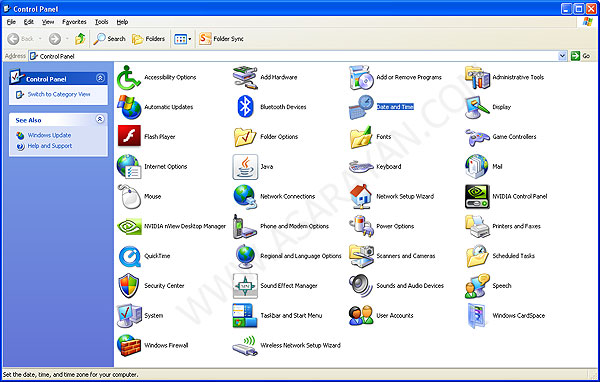Open the Speech icon

(x=477, y=286)
